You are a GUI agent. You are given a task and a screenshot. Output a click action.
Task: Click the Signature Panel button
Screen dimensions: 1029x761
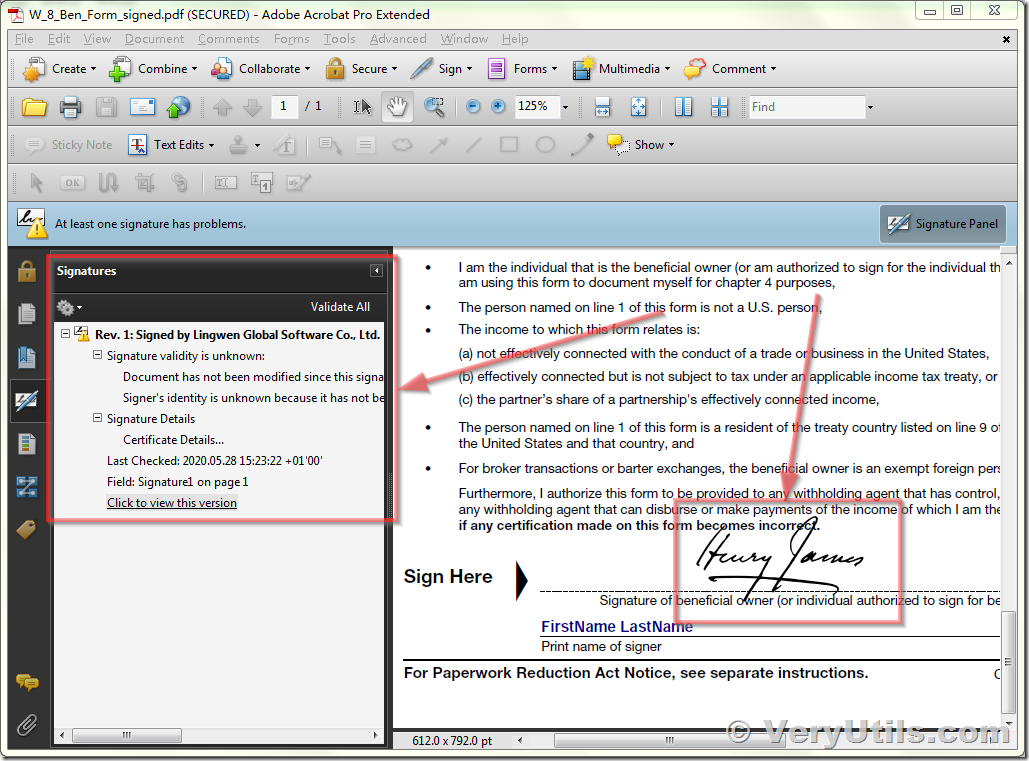click(x=942, y=224)
